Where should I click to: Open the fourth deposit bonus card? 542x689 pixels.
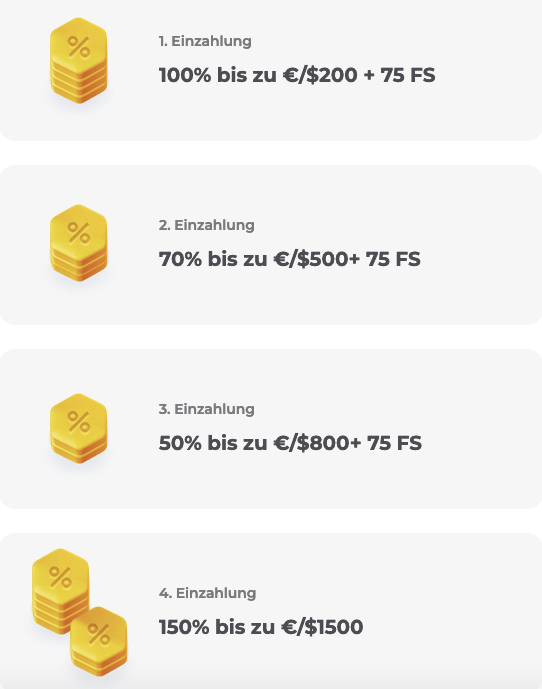[x=271, y=611]
